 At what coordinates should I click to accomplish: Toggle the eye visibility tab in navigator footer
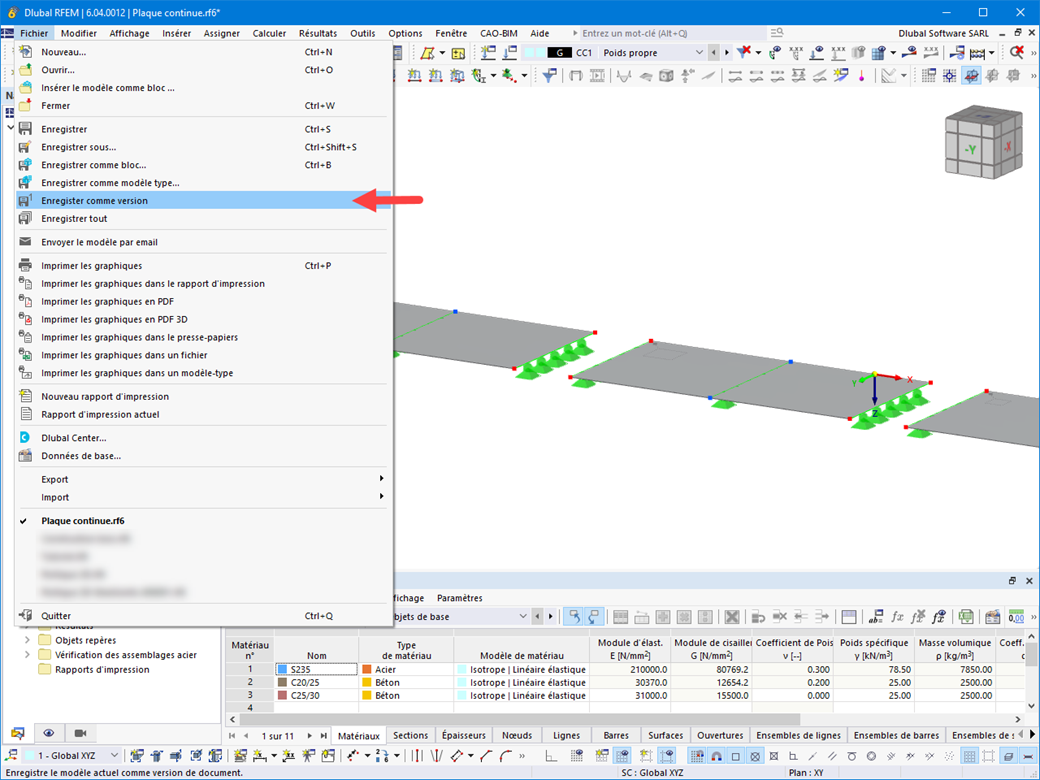pos(49,733)
